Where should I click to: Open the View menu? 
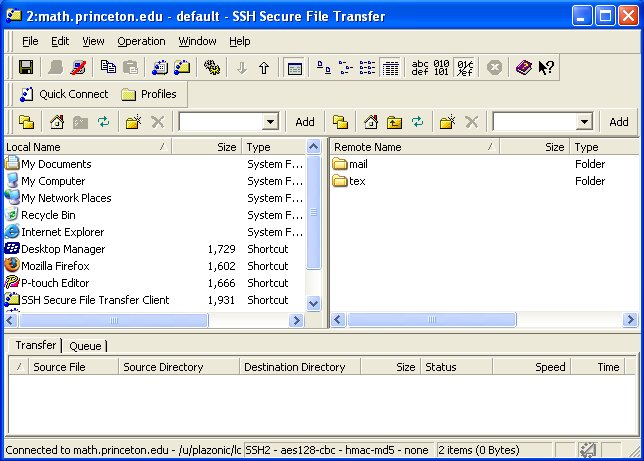[93, 41]
